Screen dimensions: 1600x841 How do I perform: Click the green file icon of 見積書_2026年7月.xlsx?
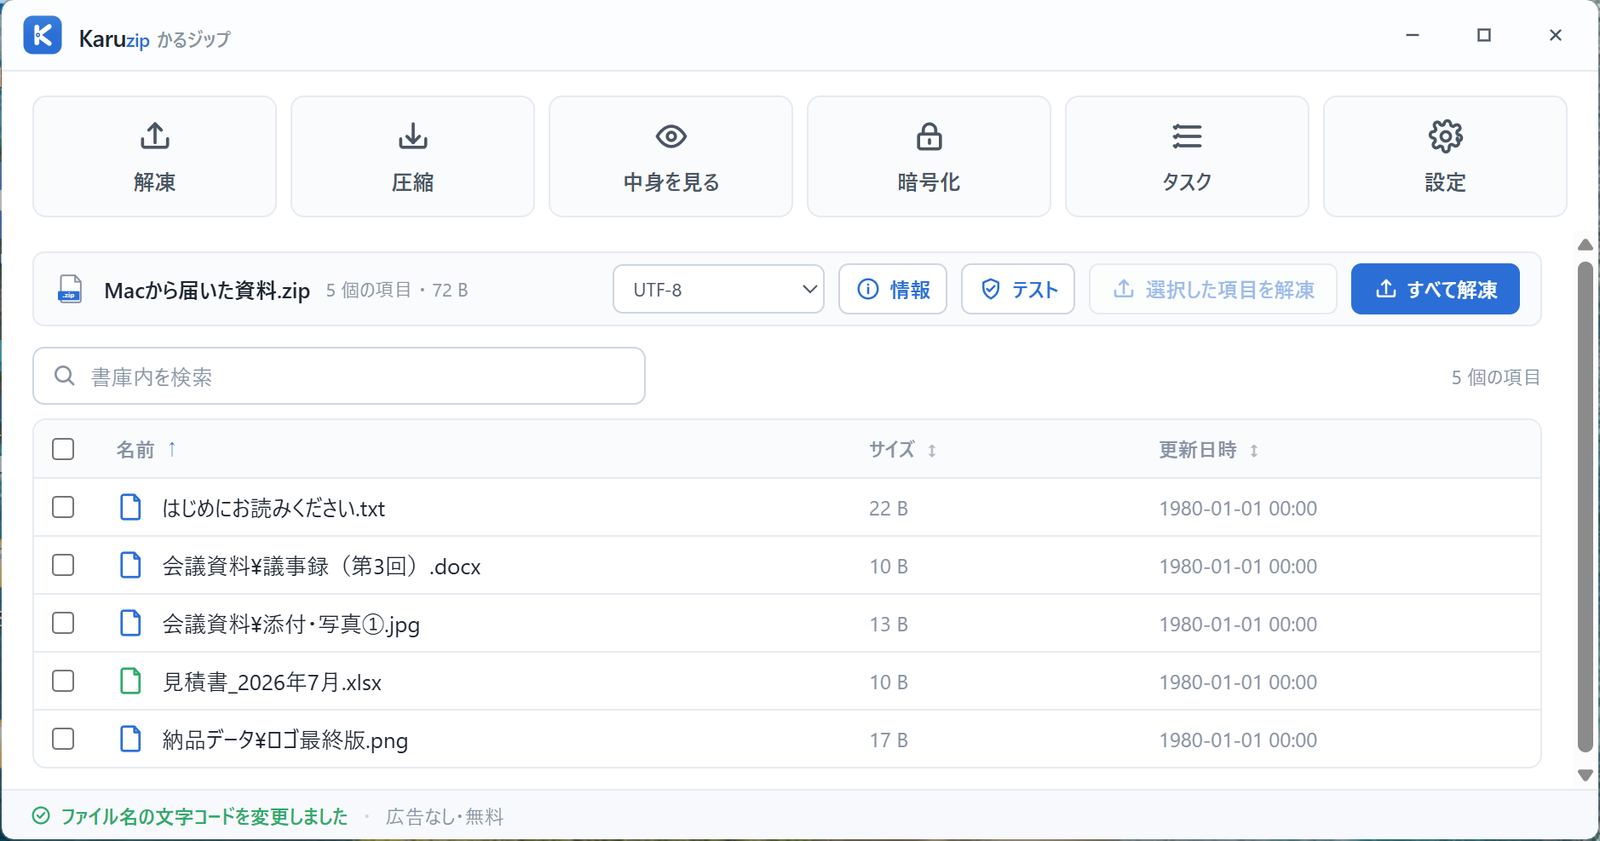coord(131,681)
